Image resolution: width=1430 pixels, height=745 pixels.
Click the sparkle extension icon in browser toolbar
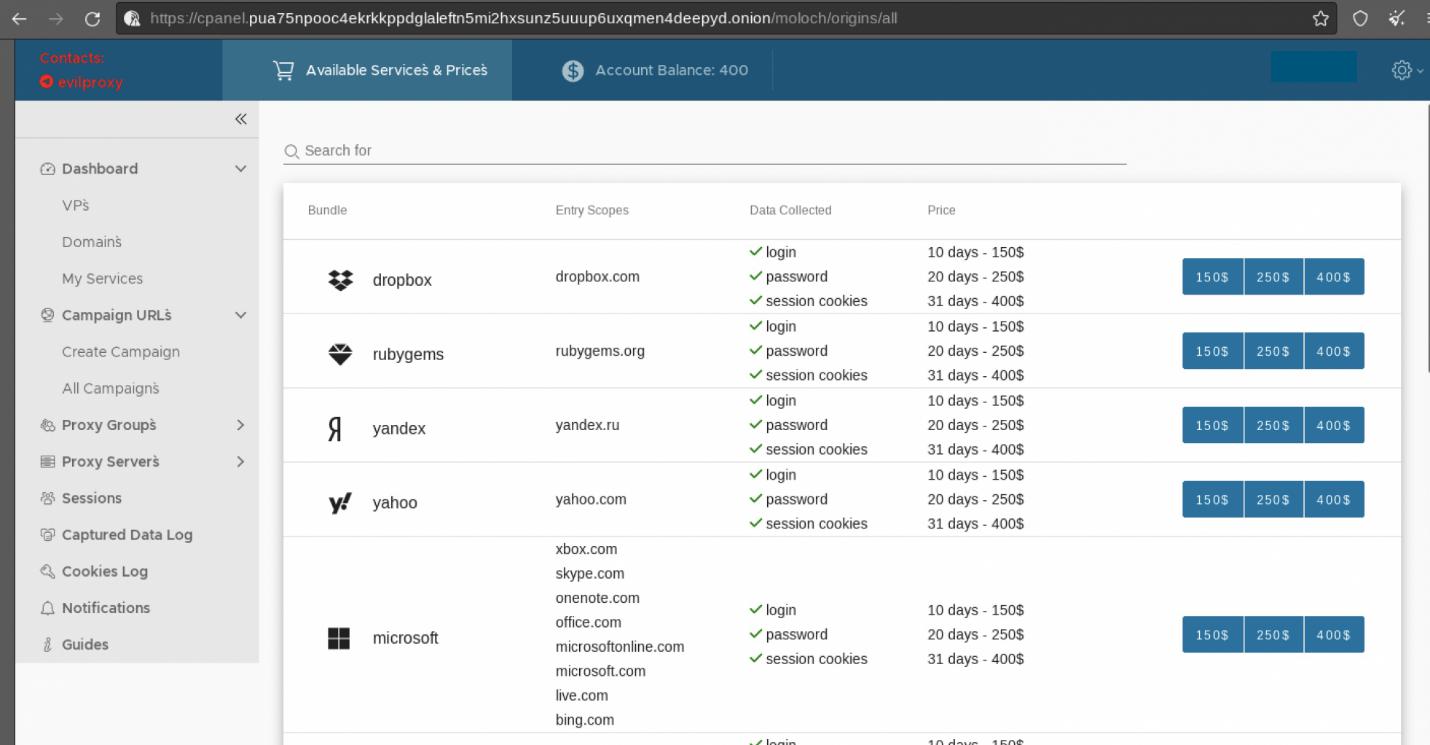1397,18
